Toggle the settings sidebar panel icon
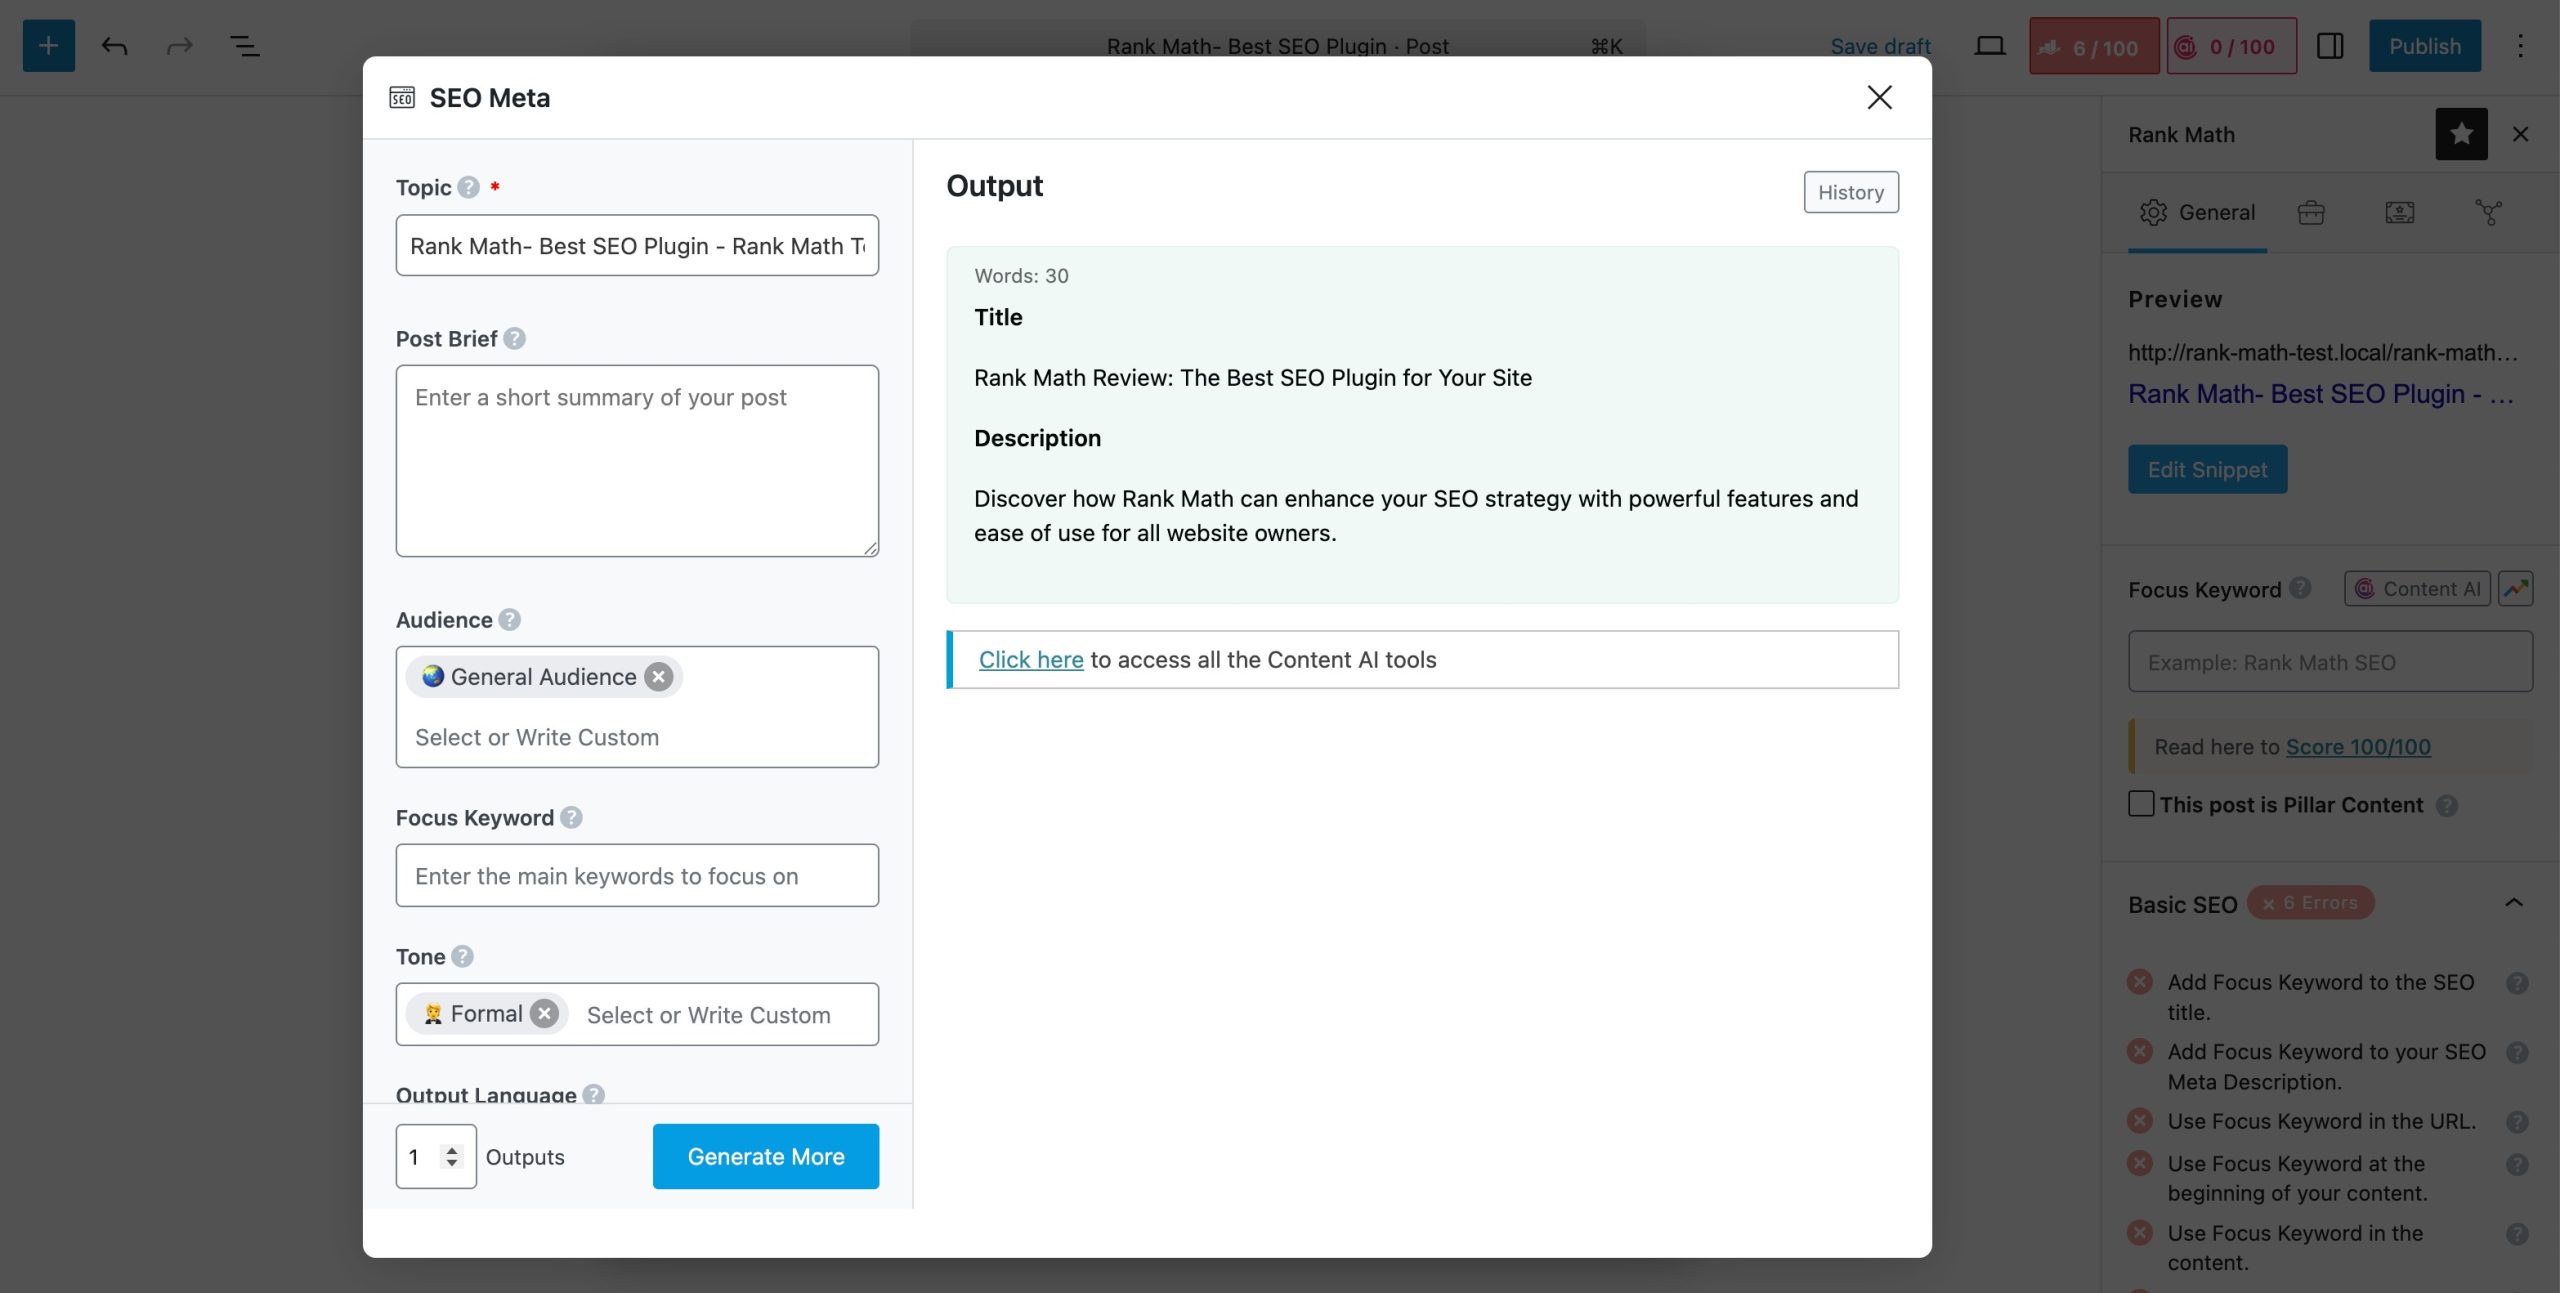 coord(2330,46)
